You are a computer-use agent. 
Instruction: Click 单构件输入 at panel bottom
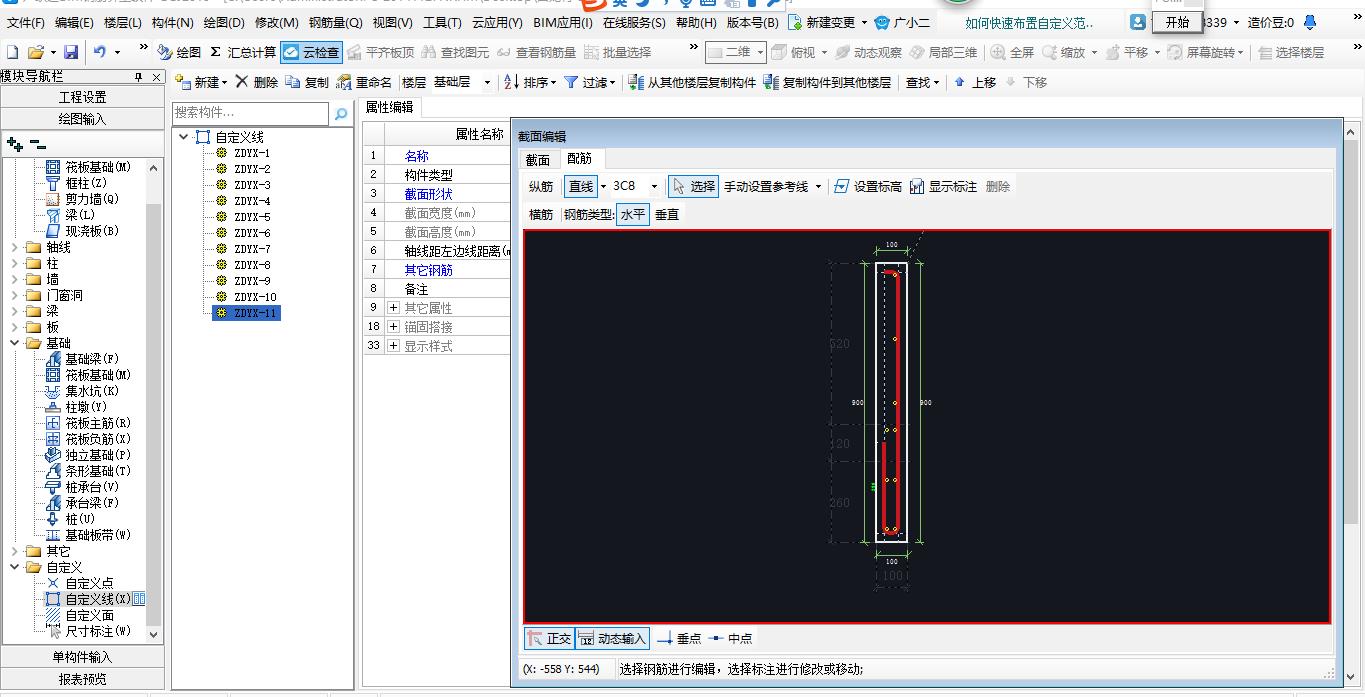[x=82, y=657]
